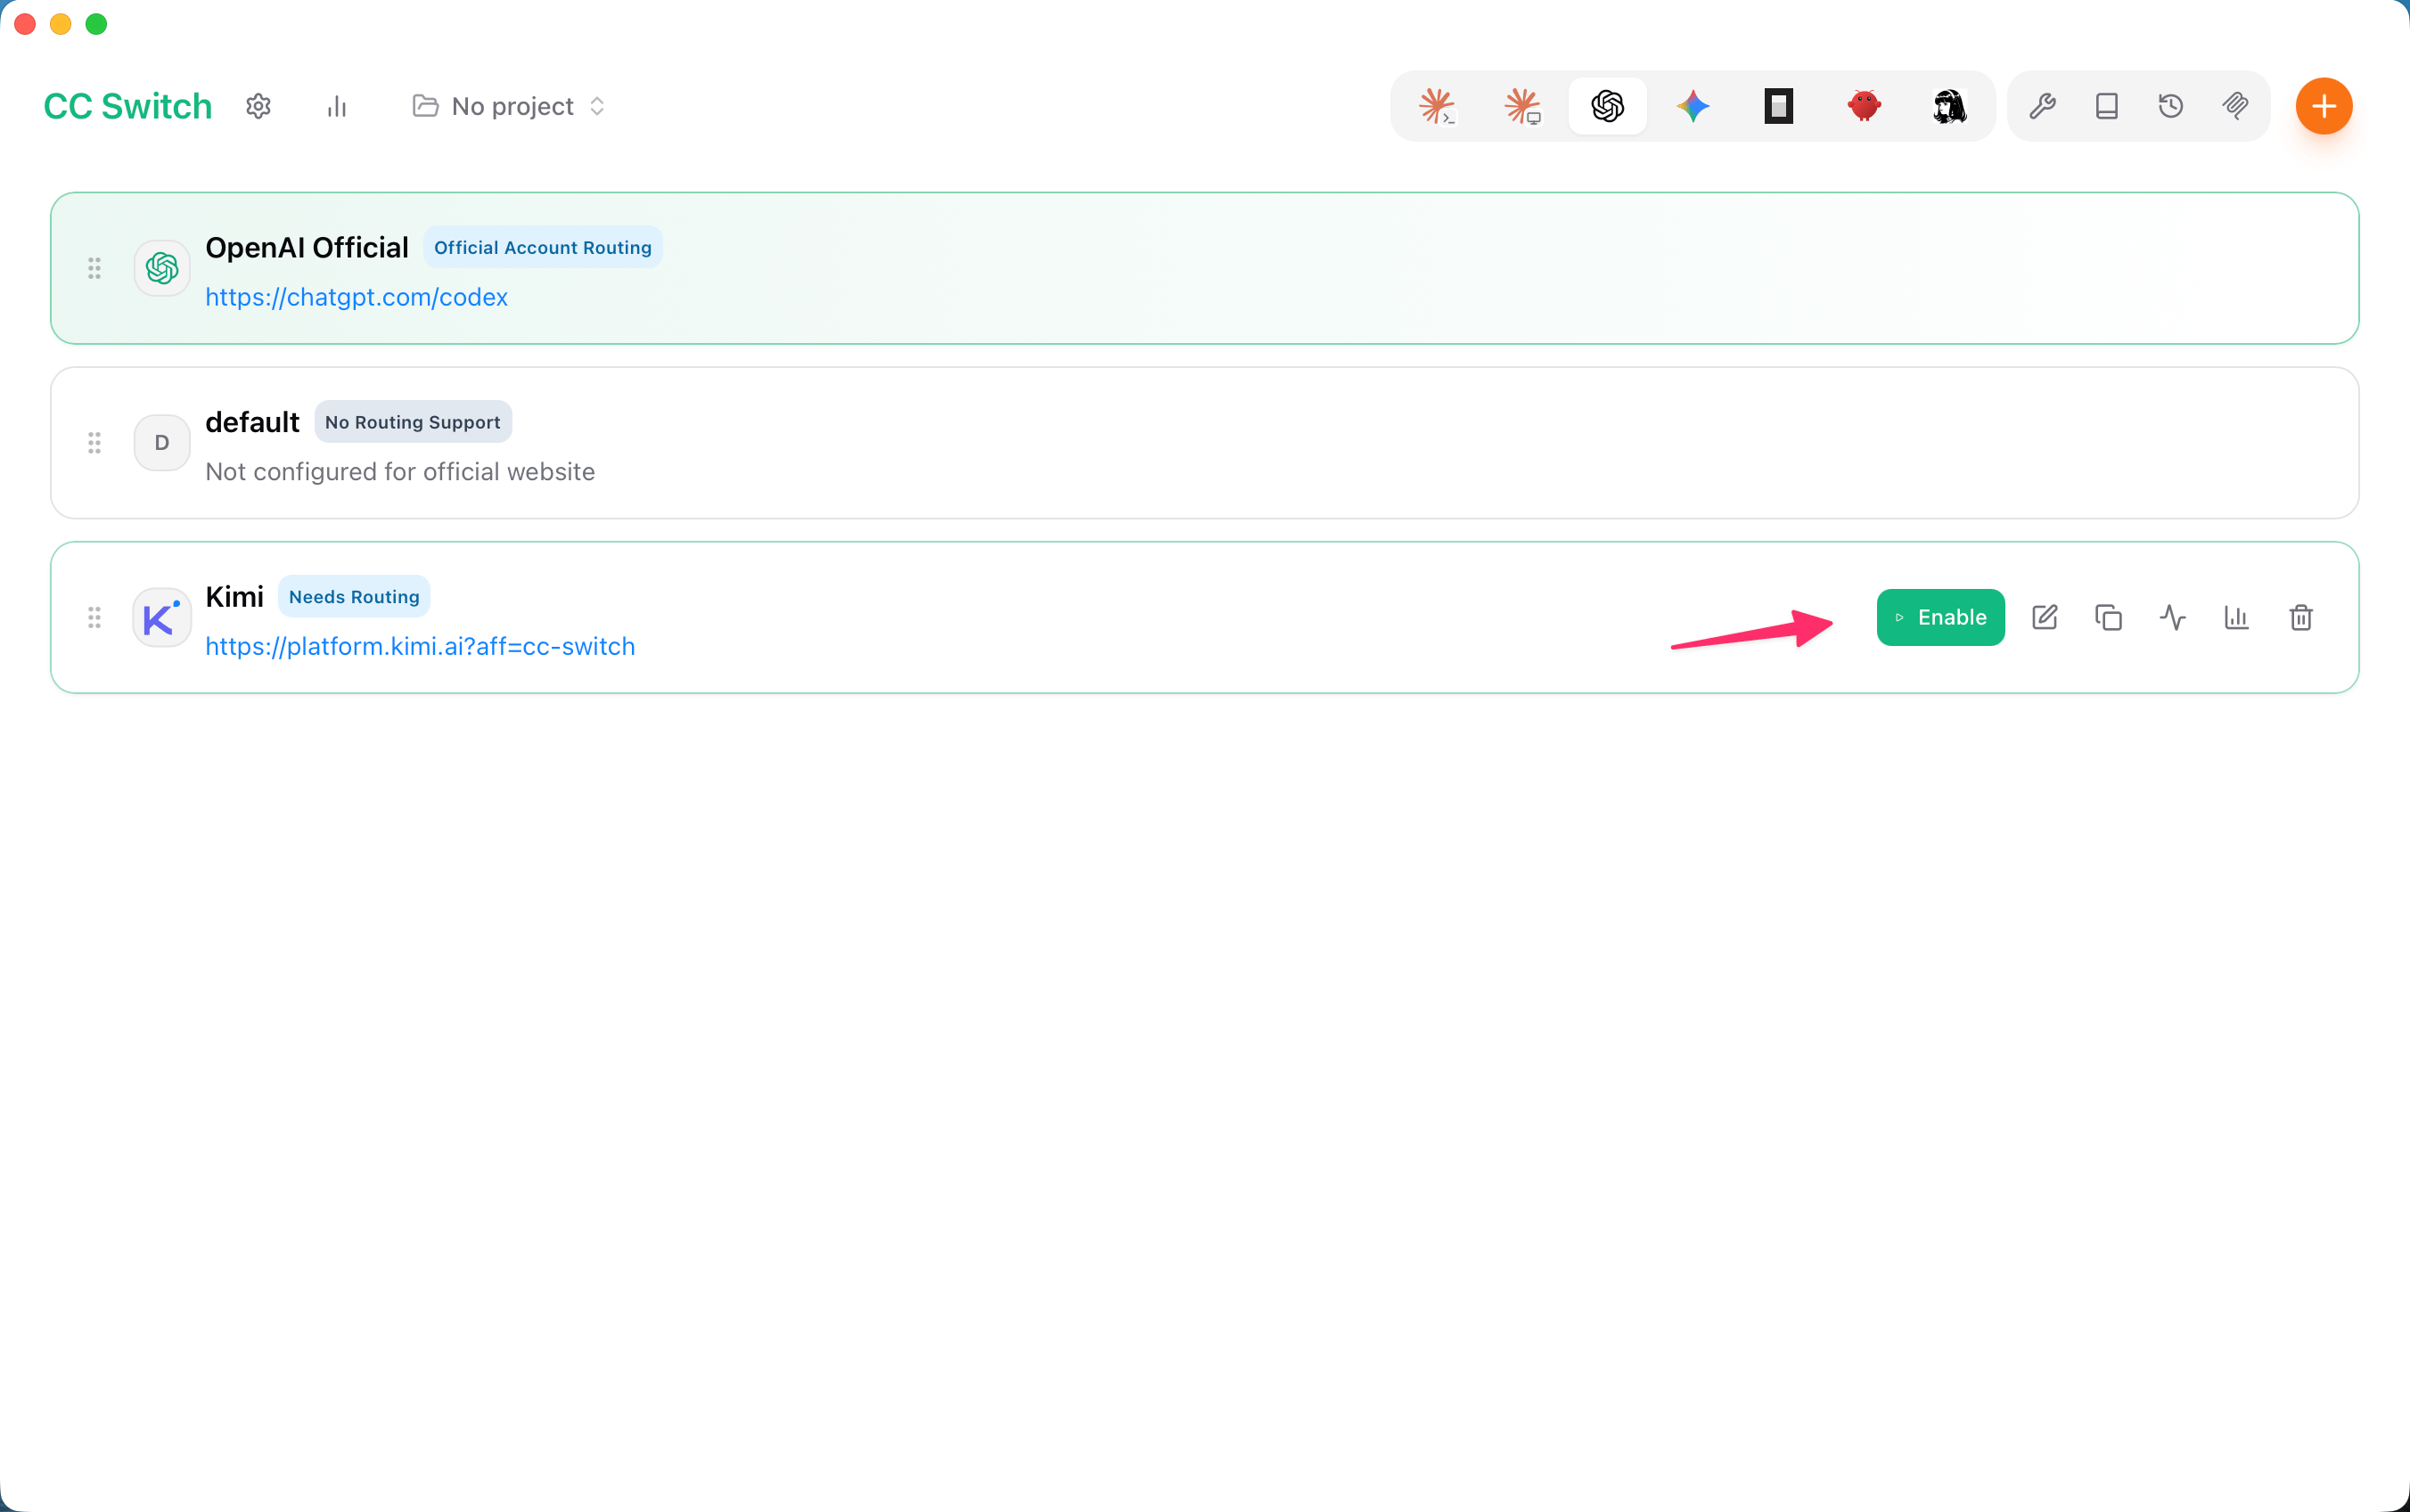Enable the Kimi provider
Image resolution: width=2410 pixels, height=1512 pixels.
(x=1940, y=618)
